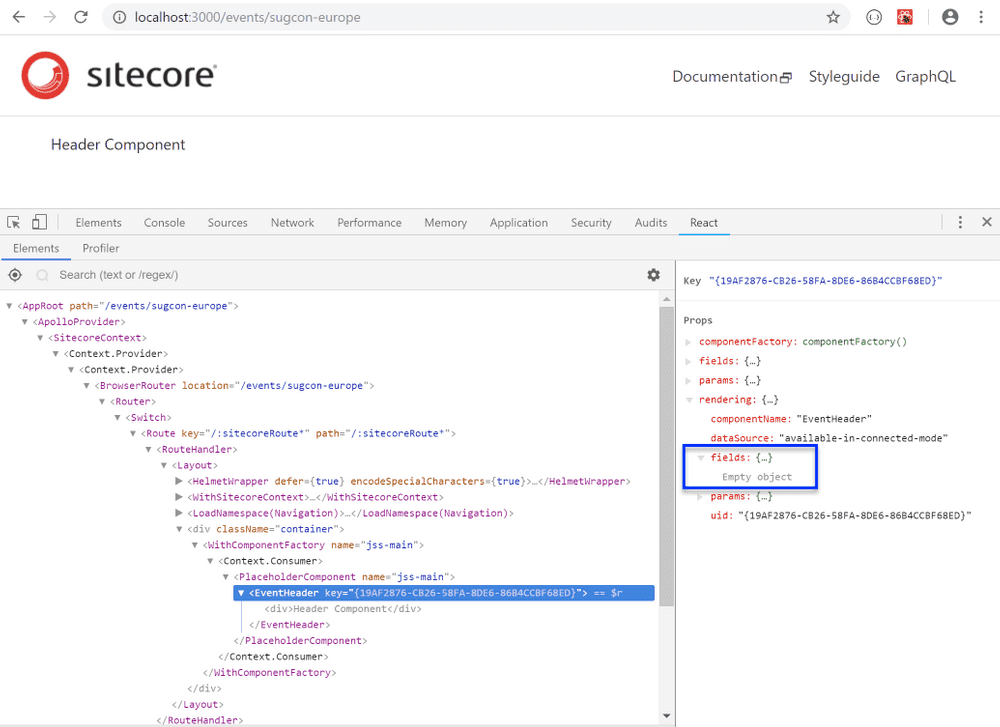Image resolution: width=1000 pixels, height=727 pixels.
Task: Open the Profiler subtab
Action: 100,248
